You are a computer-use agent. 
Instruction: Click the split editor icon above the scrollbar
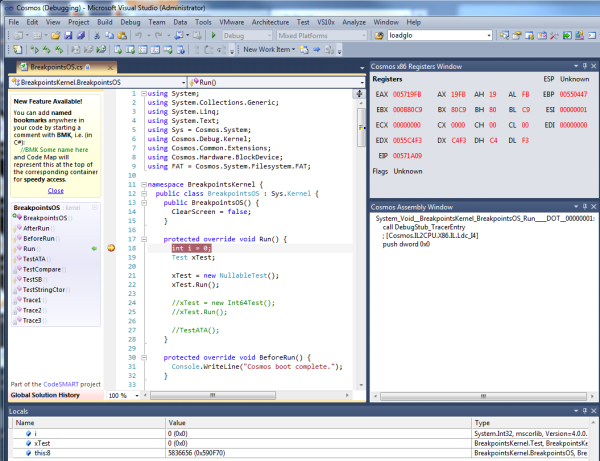click(359, 94)
